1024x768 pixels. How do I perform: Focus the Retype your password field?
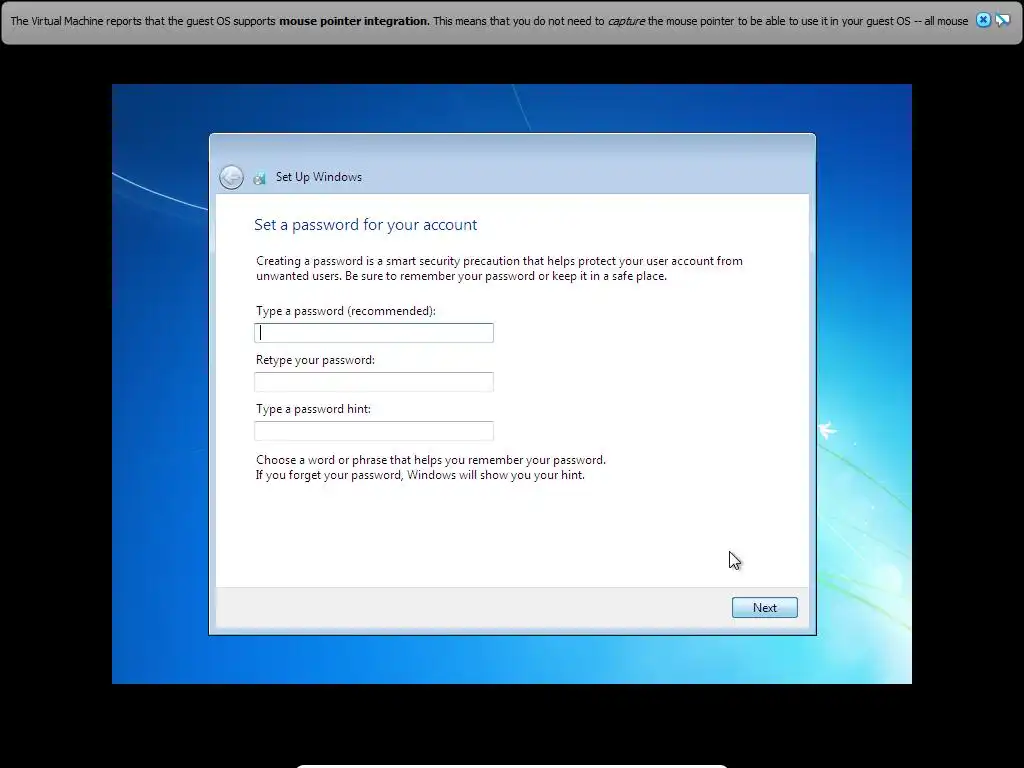(x=374, y=382)
